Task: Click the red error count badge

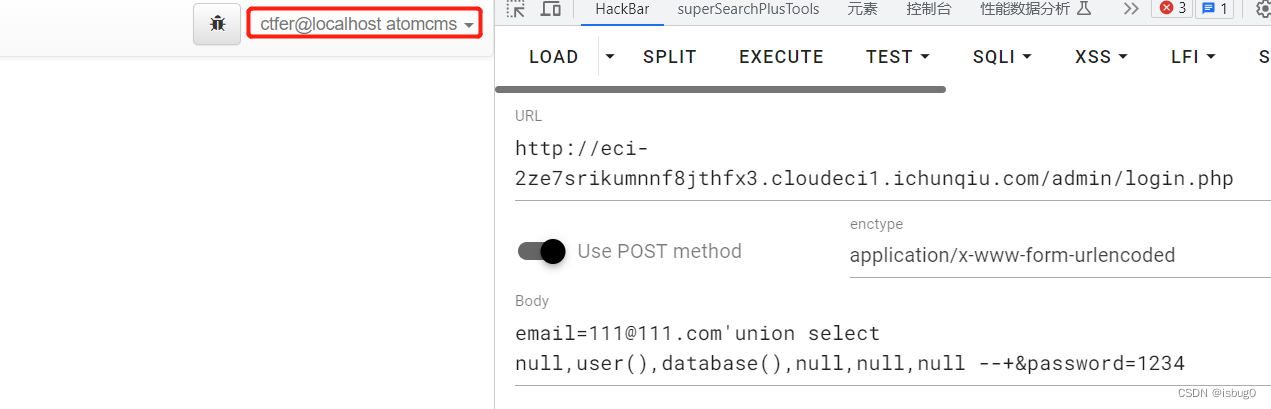Action: pyautogui.click(x=1171, y=9)
